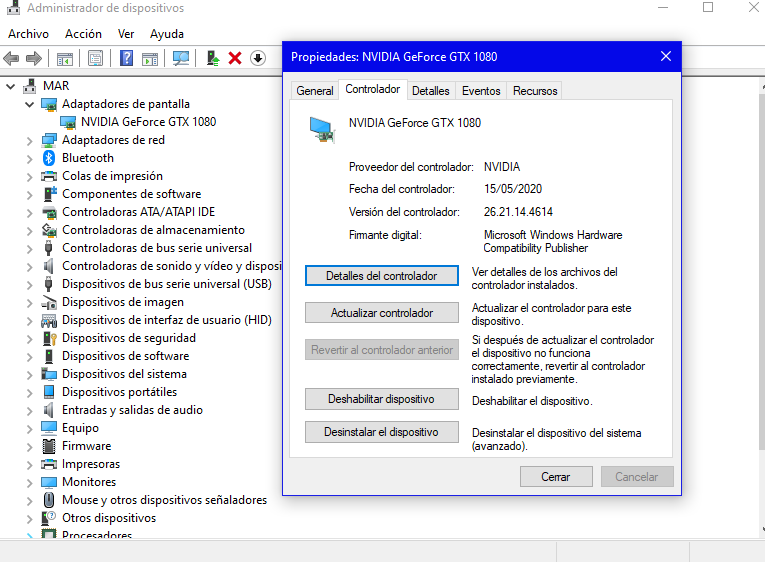The image size is (765, 562).
Task: Expand the Equipo node
Action: [30, 429]
